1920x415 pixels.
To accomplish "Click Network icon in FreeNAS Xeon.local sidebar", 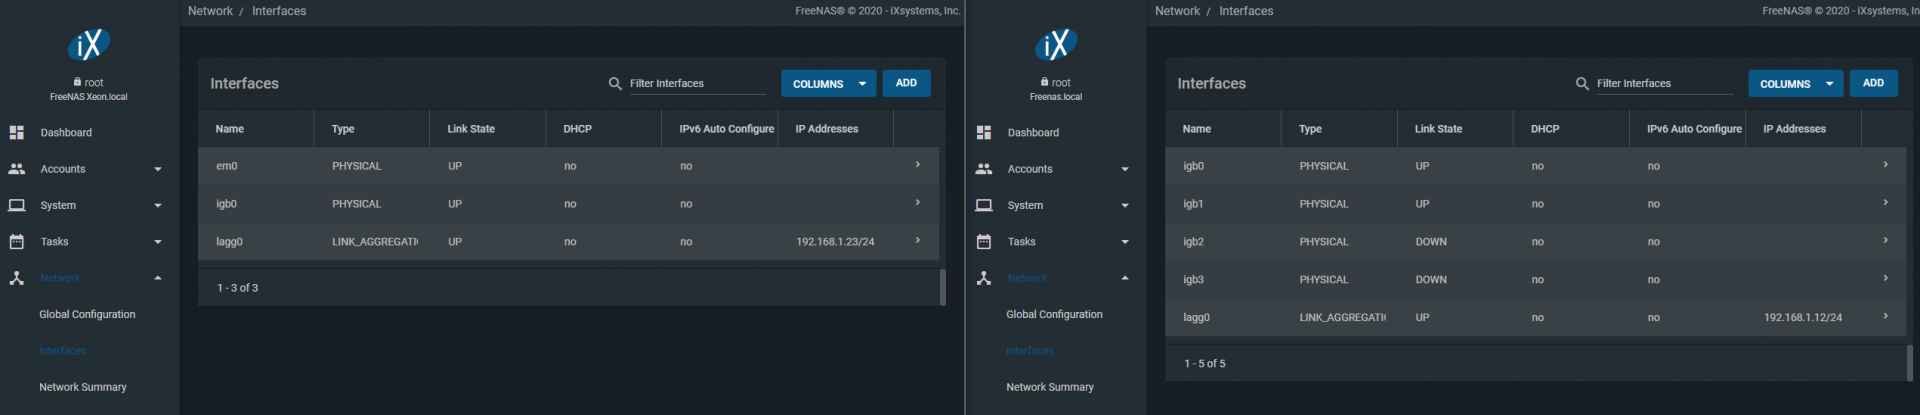I will pos(16,278).
